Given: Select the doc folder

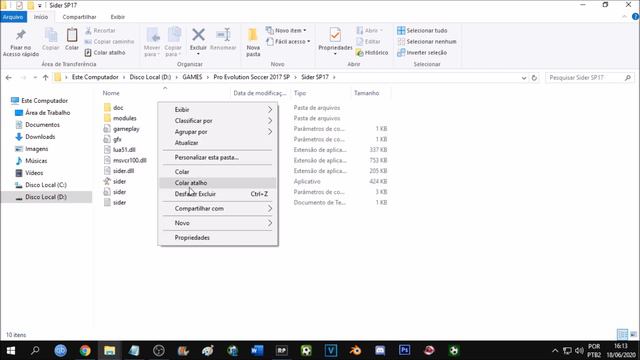Looking at the screenshot, I should pos(118,108).
